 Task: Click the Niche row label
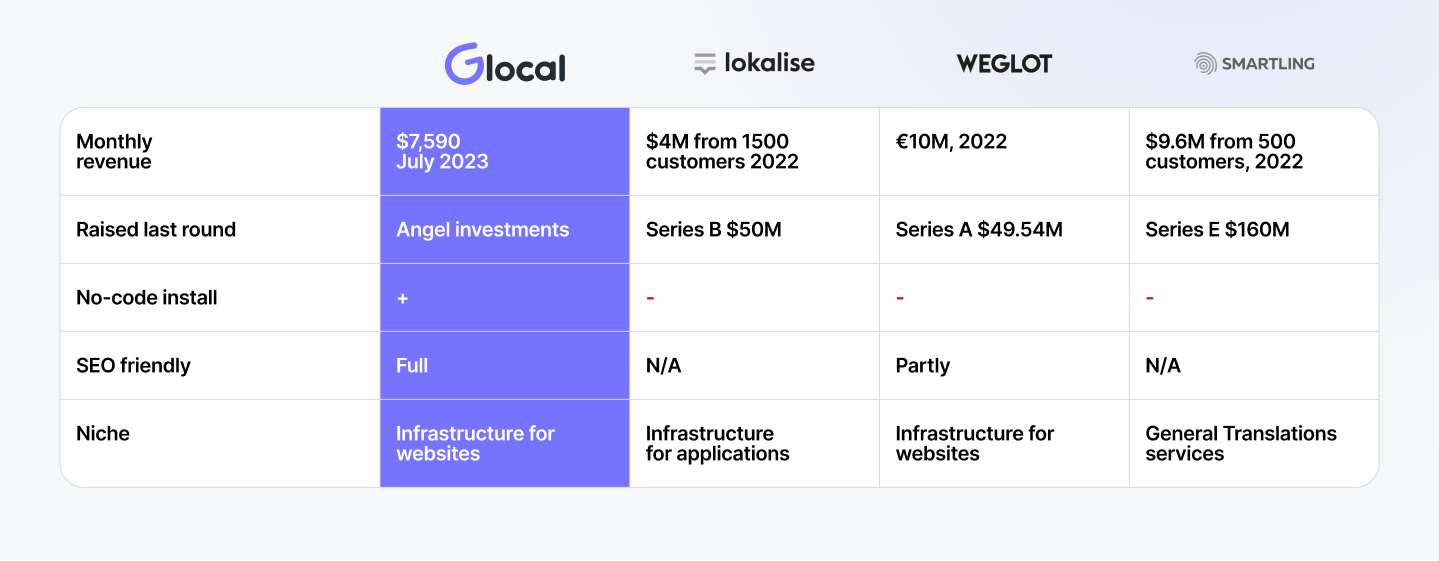click(103, 434)
